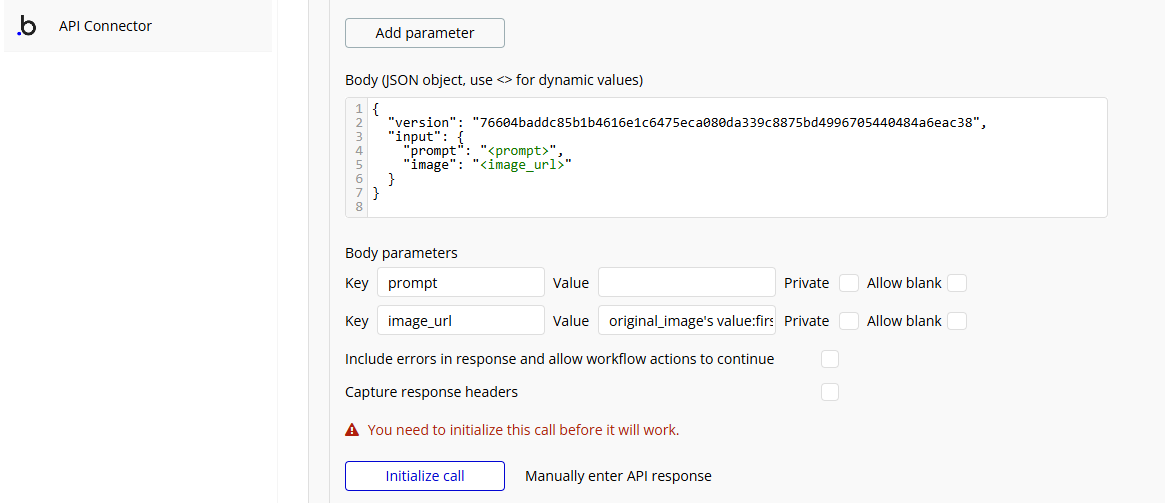The height and width of the screenshot is (503, 1165).
Task: Click the <image_url> placeholder in JSON body
Action: (x=527, y=164)
